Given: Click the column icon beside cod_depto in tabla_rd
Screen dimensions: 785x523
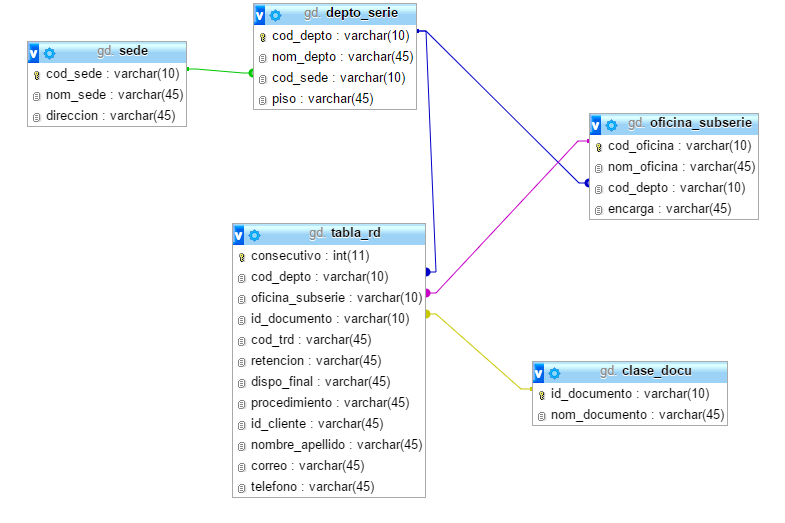Looking at the screenshot, I should [241, 278].
